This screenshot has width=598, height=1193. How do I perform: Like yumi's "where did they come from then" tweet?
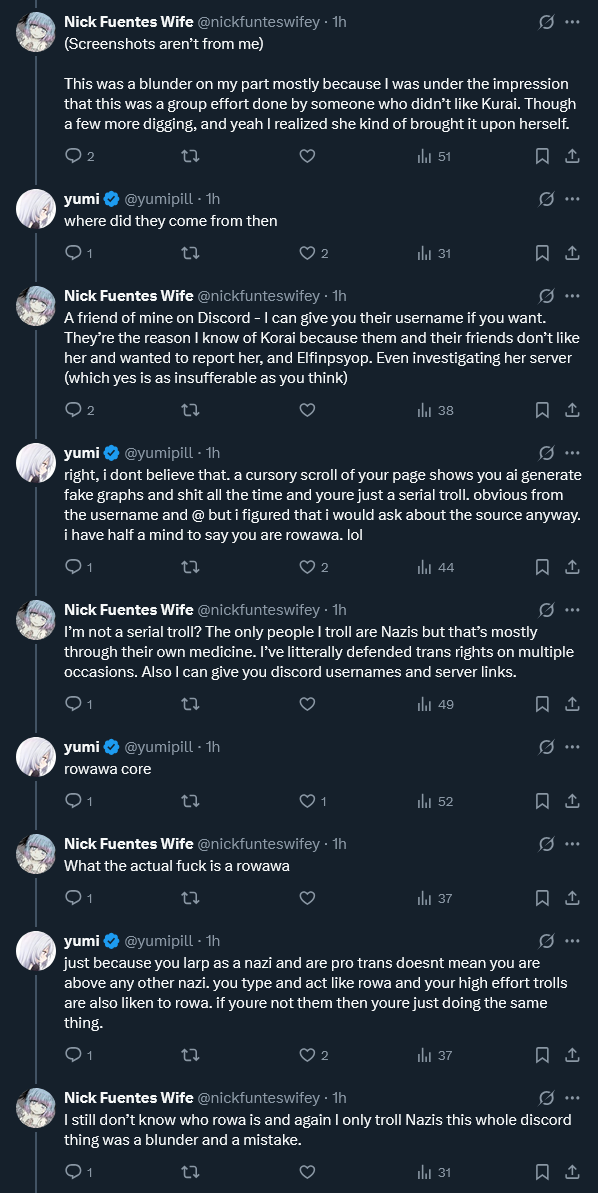coord(313,253)
